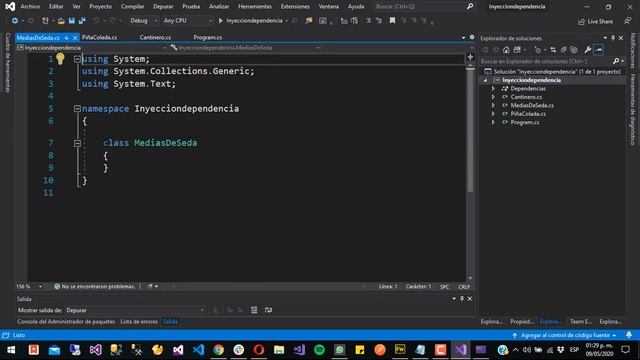The height and width of the screenshot is (360, 640).
Task: Save the current file with floppy icon
Action: 72,20
